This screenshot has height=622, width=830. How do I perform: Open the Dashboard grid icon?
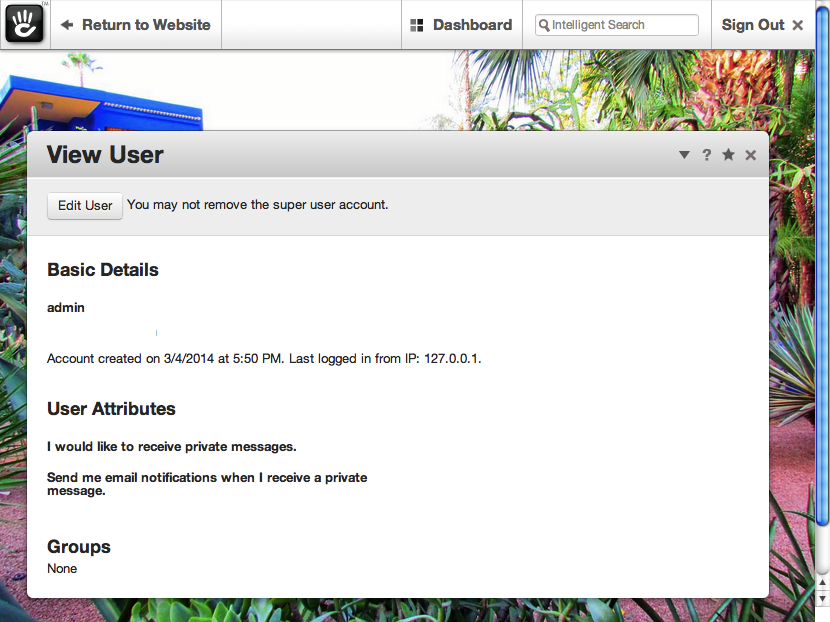pyautogui.click(x=417, y=25)
